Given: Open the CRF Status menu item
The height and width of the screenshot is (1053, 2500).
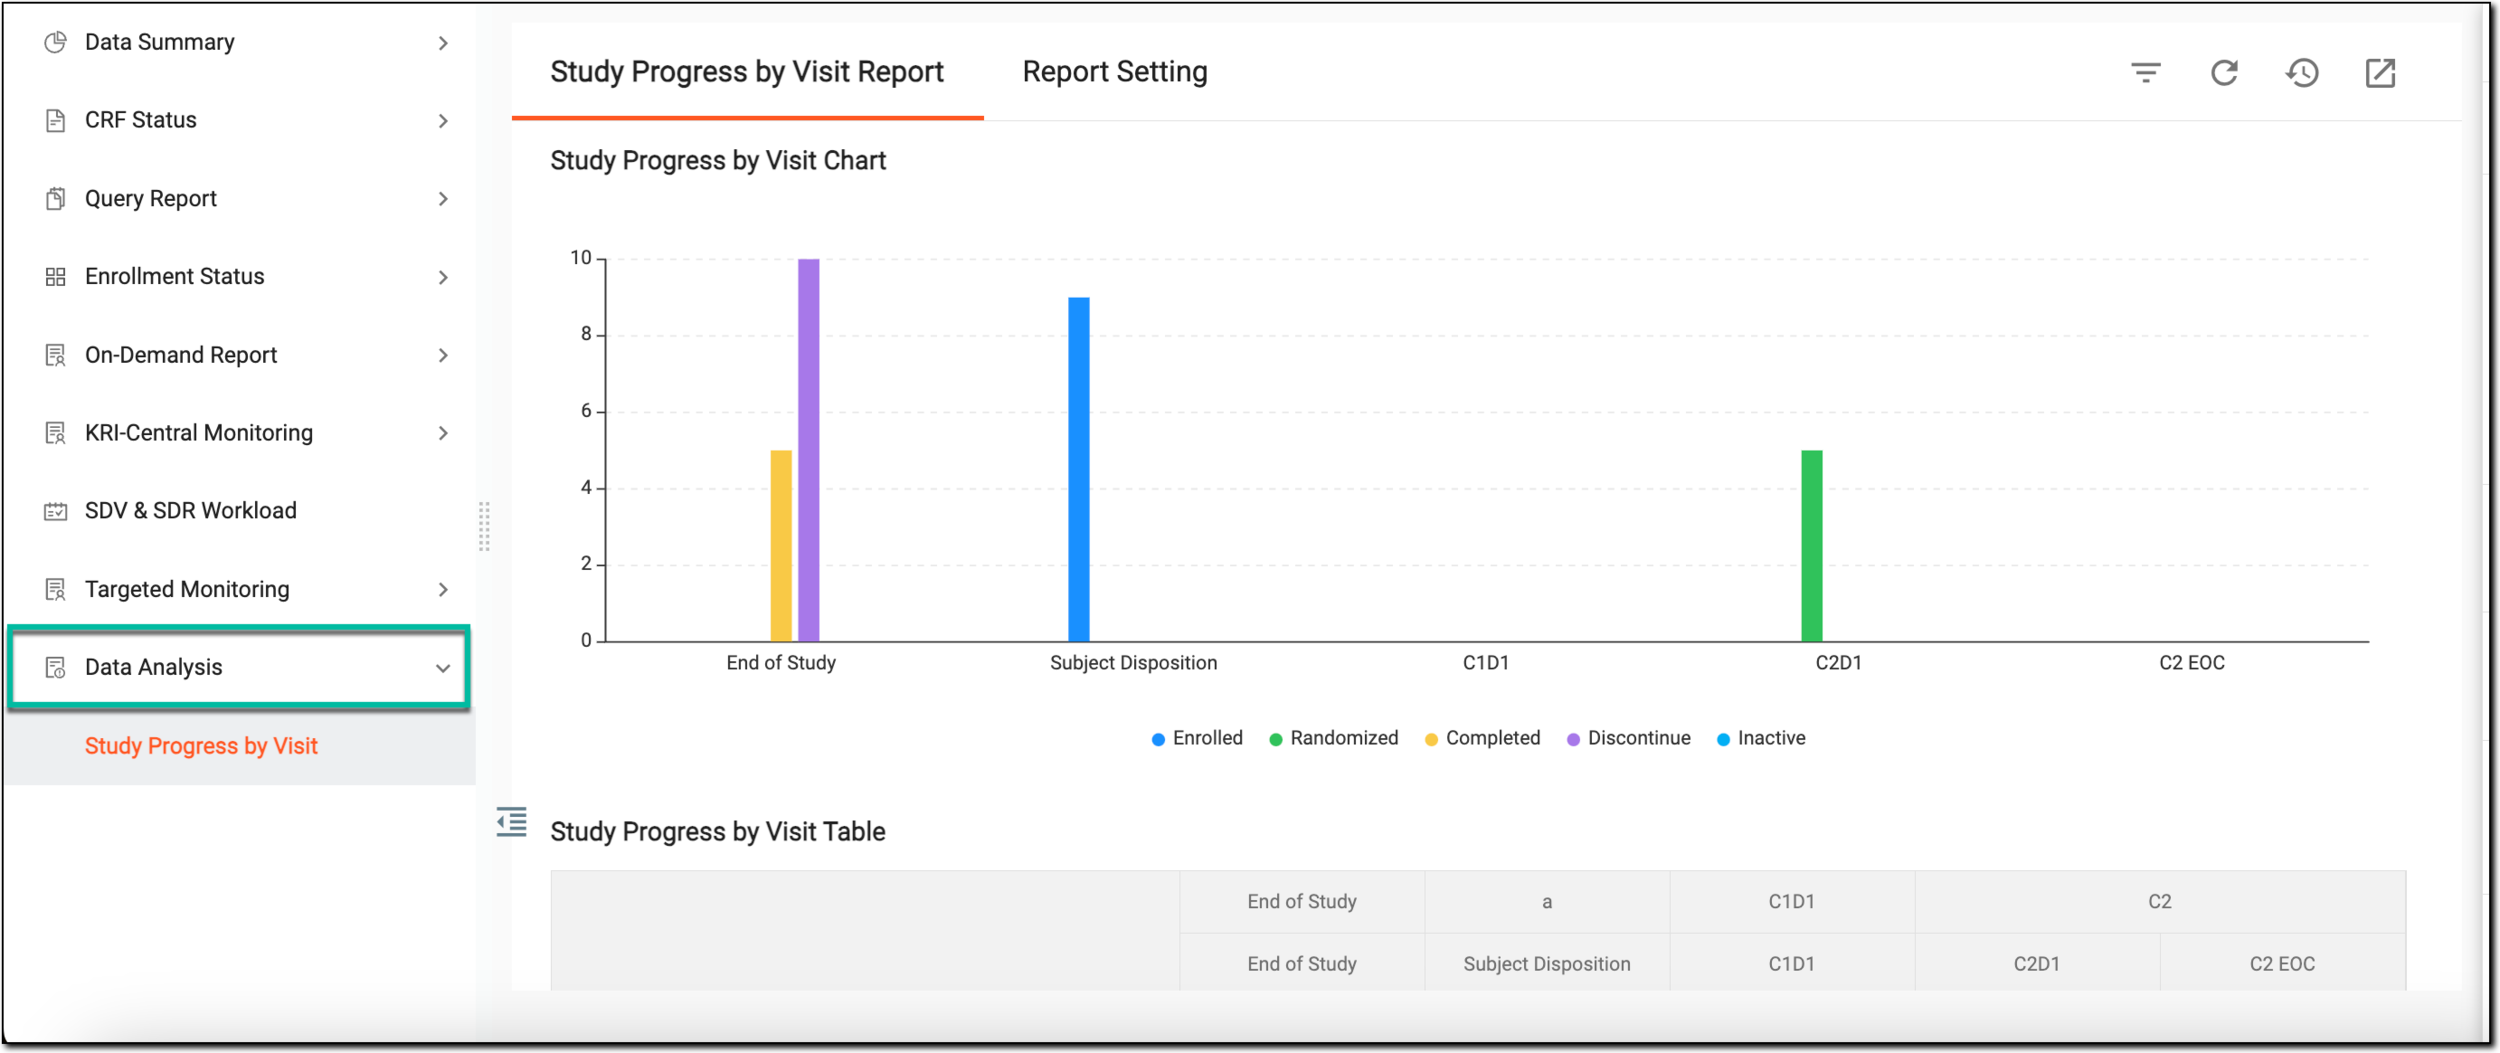Looking at the screenshot, I should coord(240,120).
